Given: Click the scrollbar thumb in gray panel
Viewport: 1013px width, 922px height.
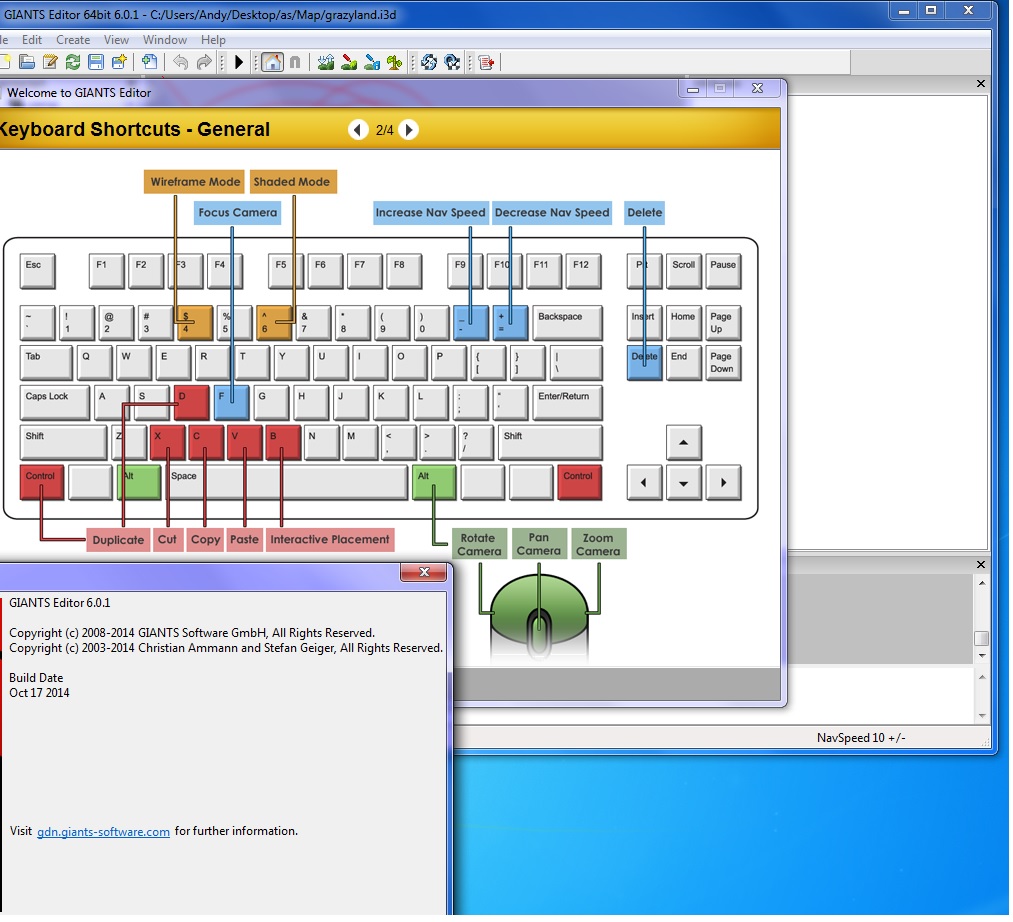Looking at the screenshot, I should [x=981, y=638].
